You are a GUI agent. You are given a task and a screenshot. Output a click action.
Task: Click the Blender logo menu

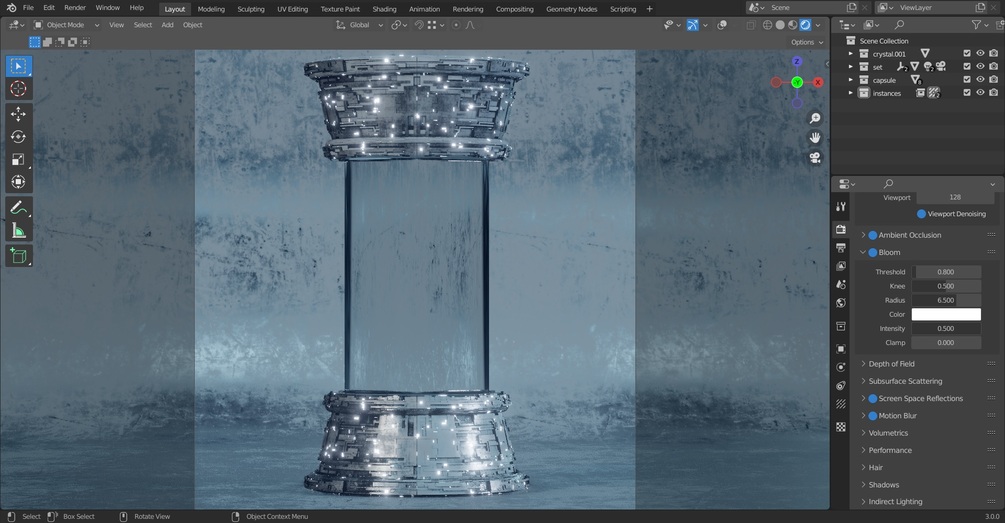(x=11, y=8)
